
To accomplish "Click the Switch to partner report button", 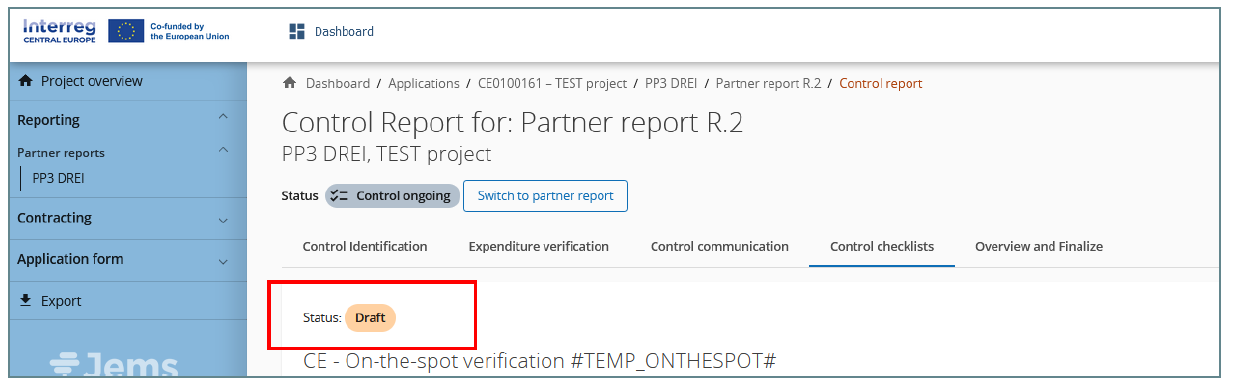I will (546, 196).
